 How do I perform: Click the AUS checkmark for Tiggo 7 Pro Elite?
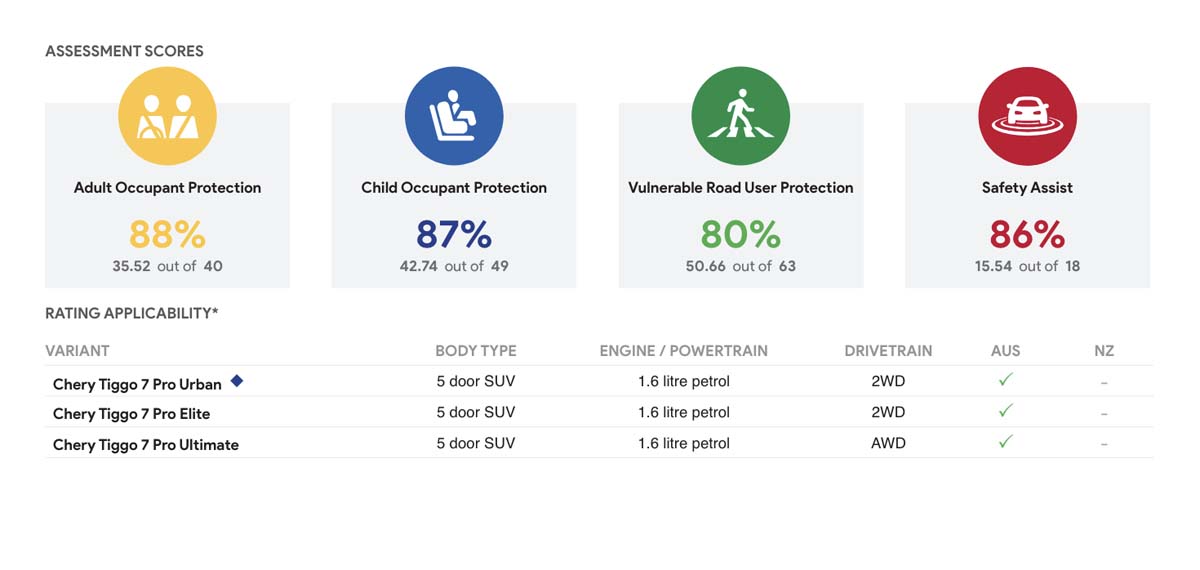1006,411
